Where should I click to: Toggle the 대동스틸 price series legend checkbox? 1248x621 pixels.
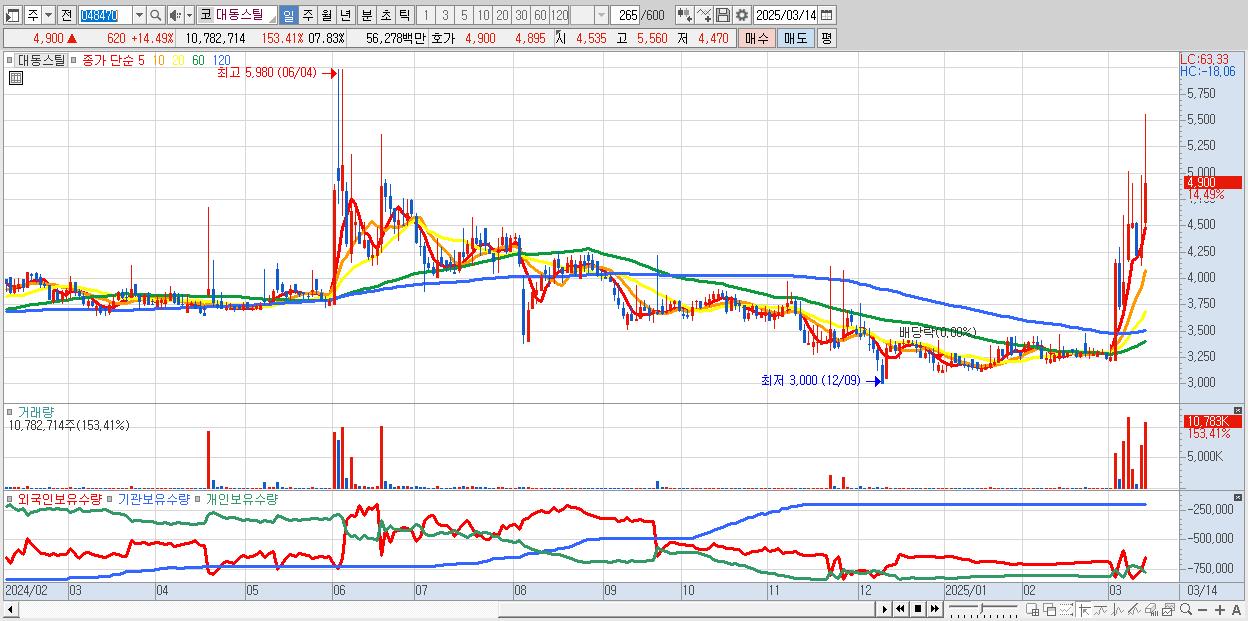point(12,60)
